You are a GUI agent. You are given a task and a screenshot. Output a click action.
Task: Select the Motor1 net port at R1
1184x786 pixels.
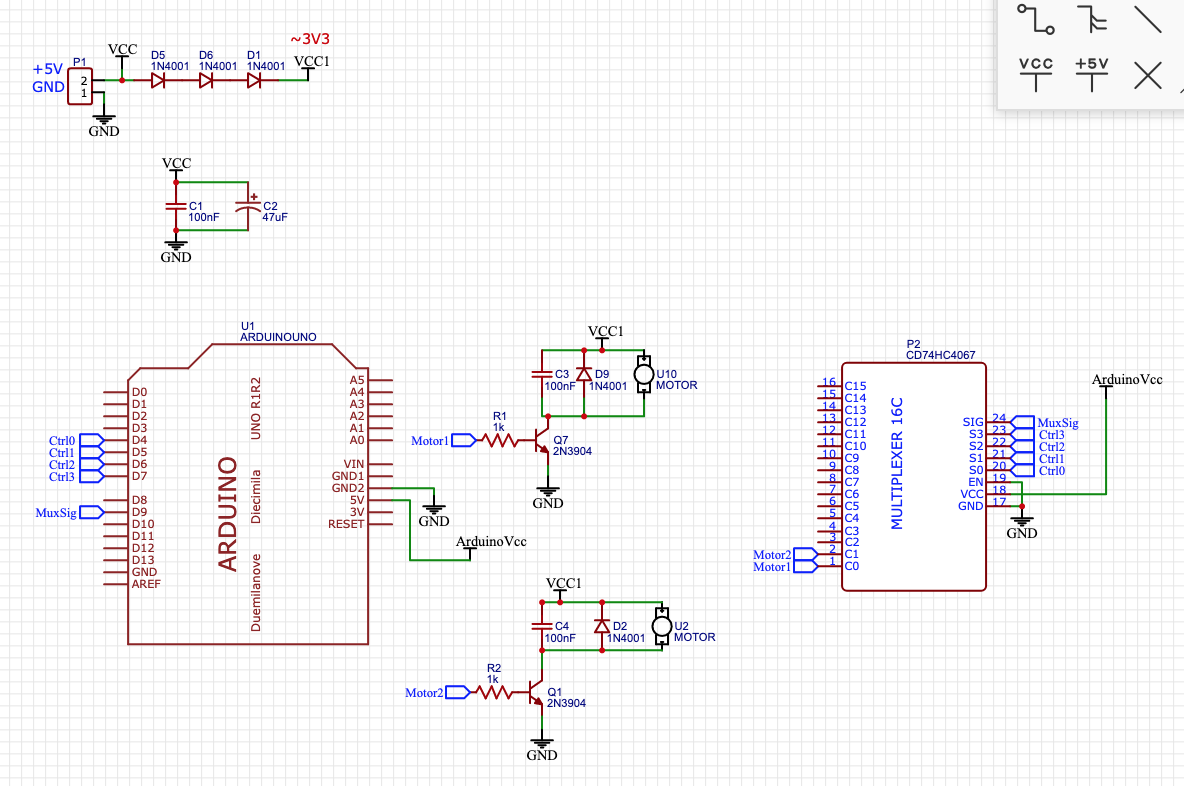click(x=464, y=440)
